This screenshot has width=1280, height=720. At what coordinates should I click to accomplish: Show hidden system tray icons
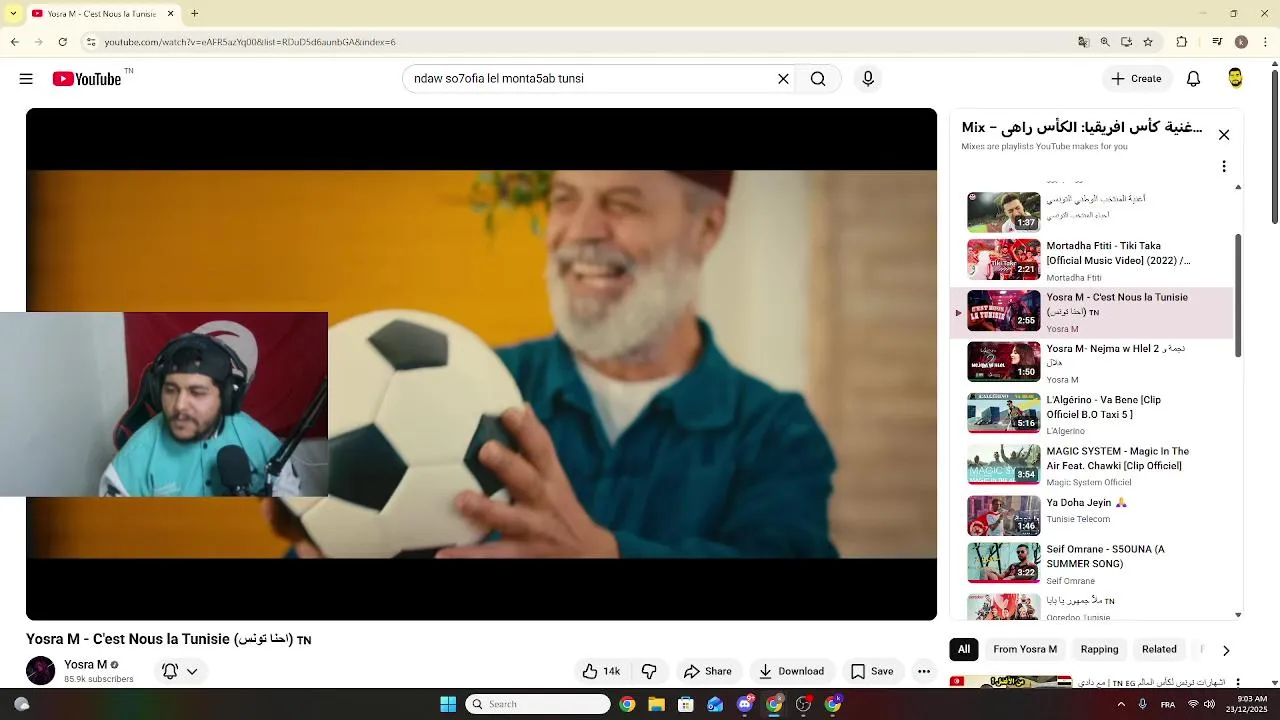click(x=1121, y=704)
